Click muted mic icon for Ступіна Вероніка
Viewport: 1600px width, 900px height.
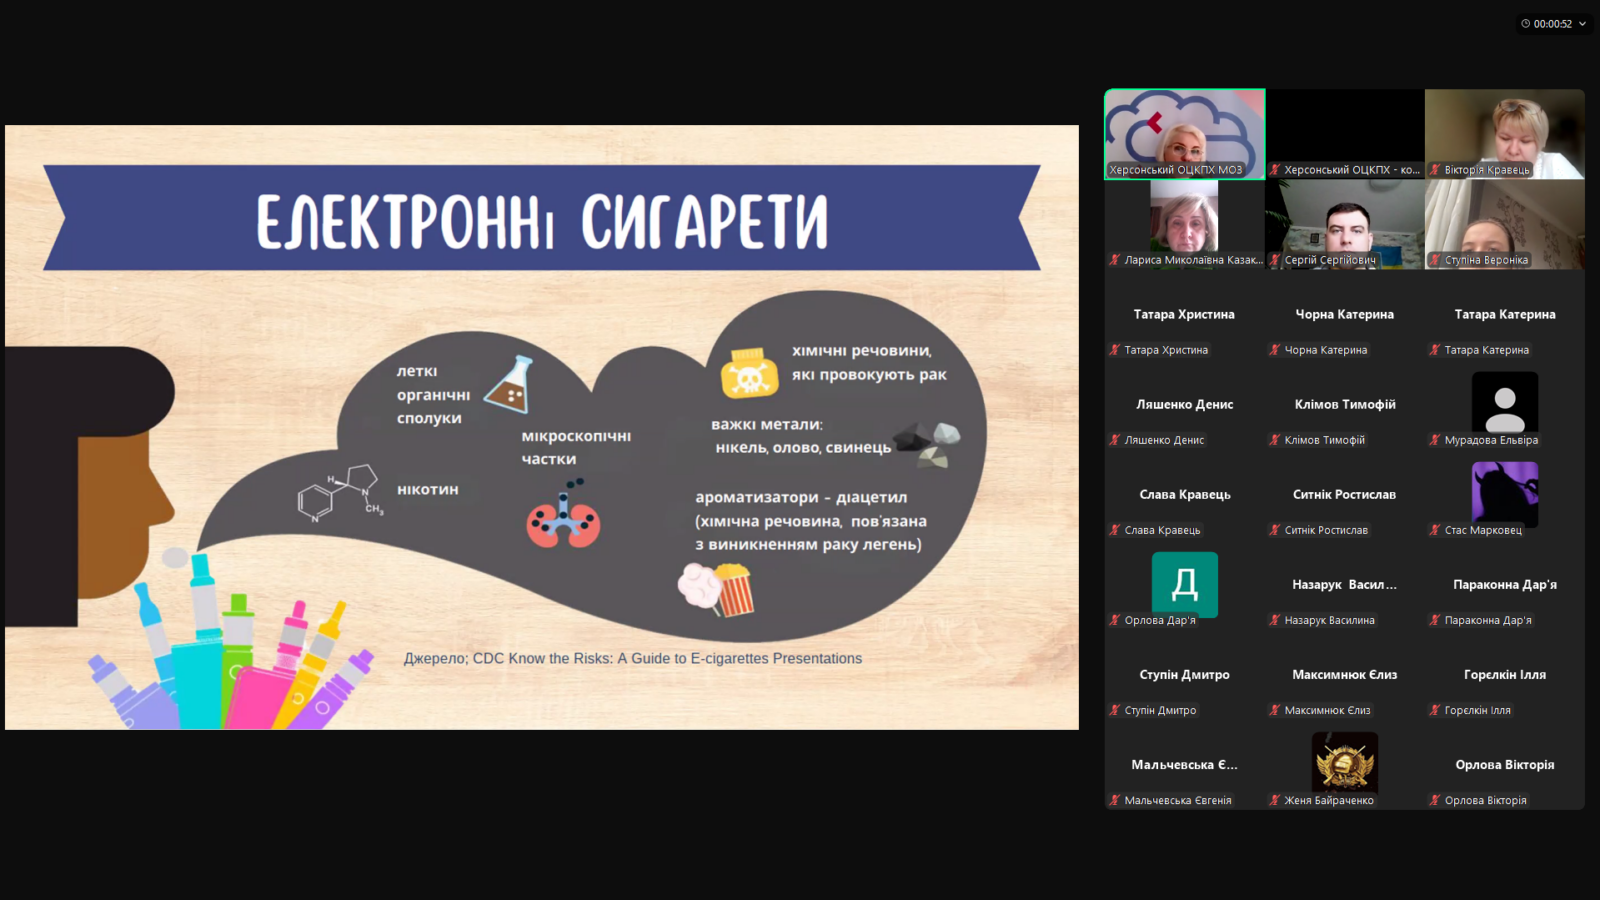click(x=1435, y=260)
